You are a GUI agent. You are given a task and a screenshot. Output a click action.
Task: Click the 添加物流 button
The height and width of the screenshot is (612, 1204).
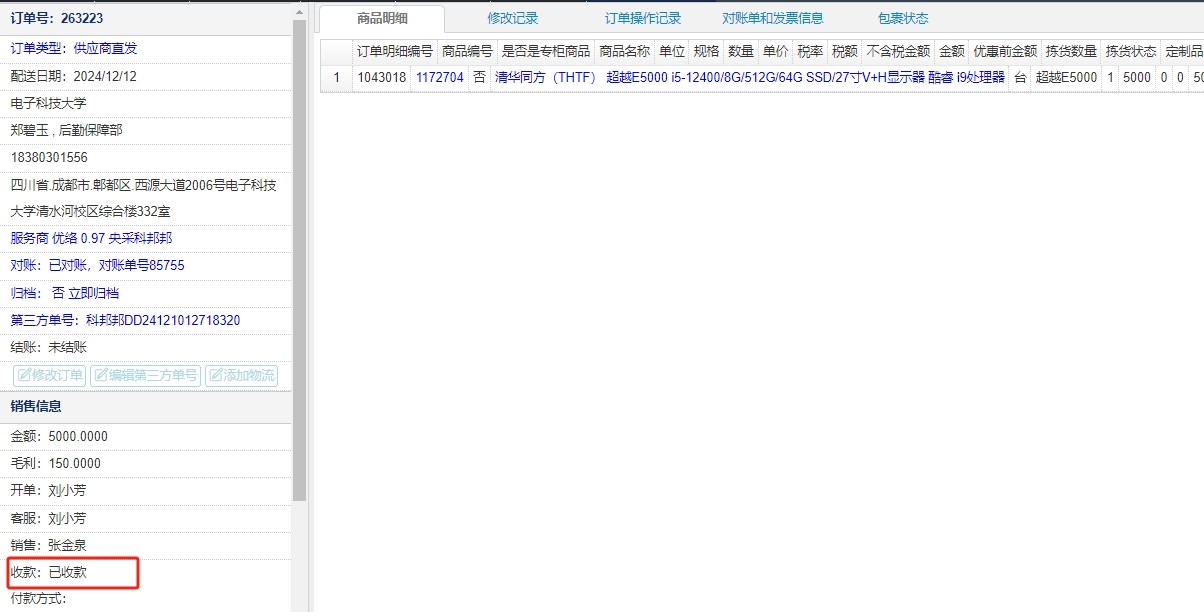click(x=241, y=376)
